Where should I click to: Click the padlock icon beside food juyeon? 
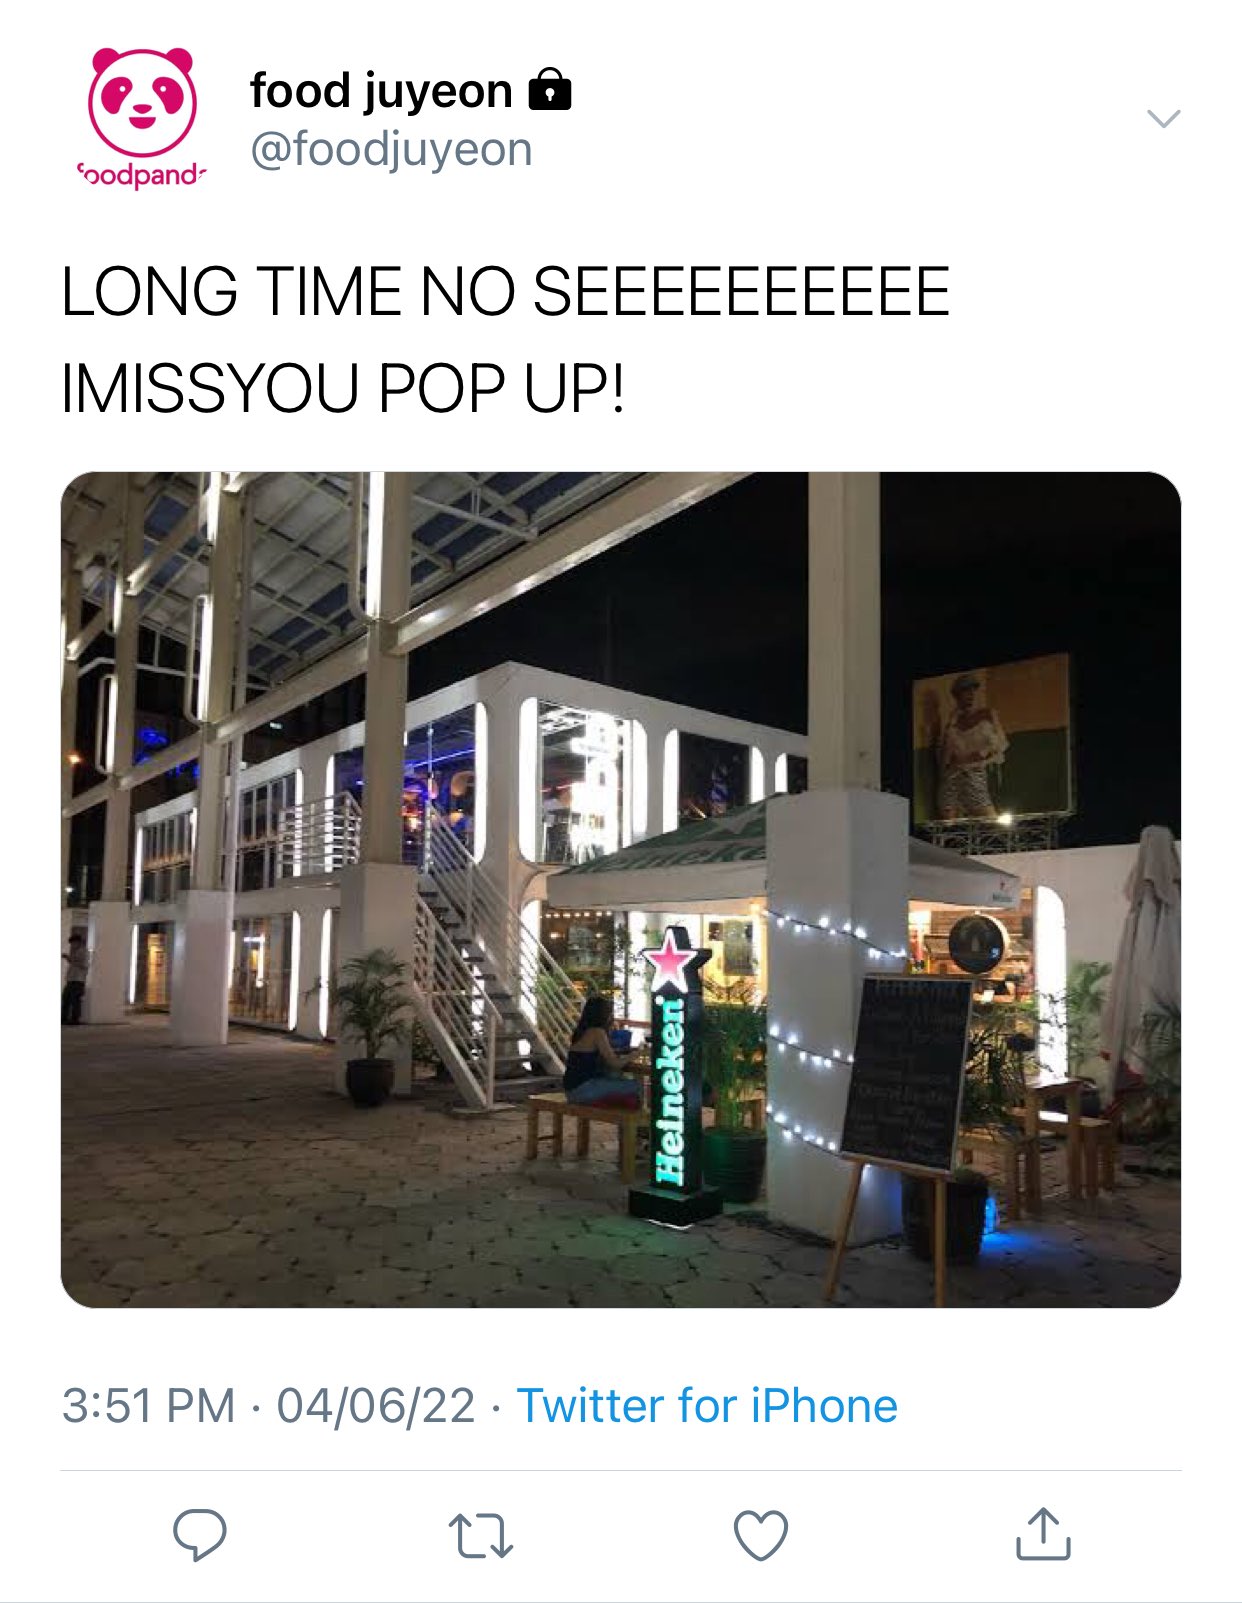549,89
